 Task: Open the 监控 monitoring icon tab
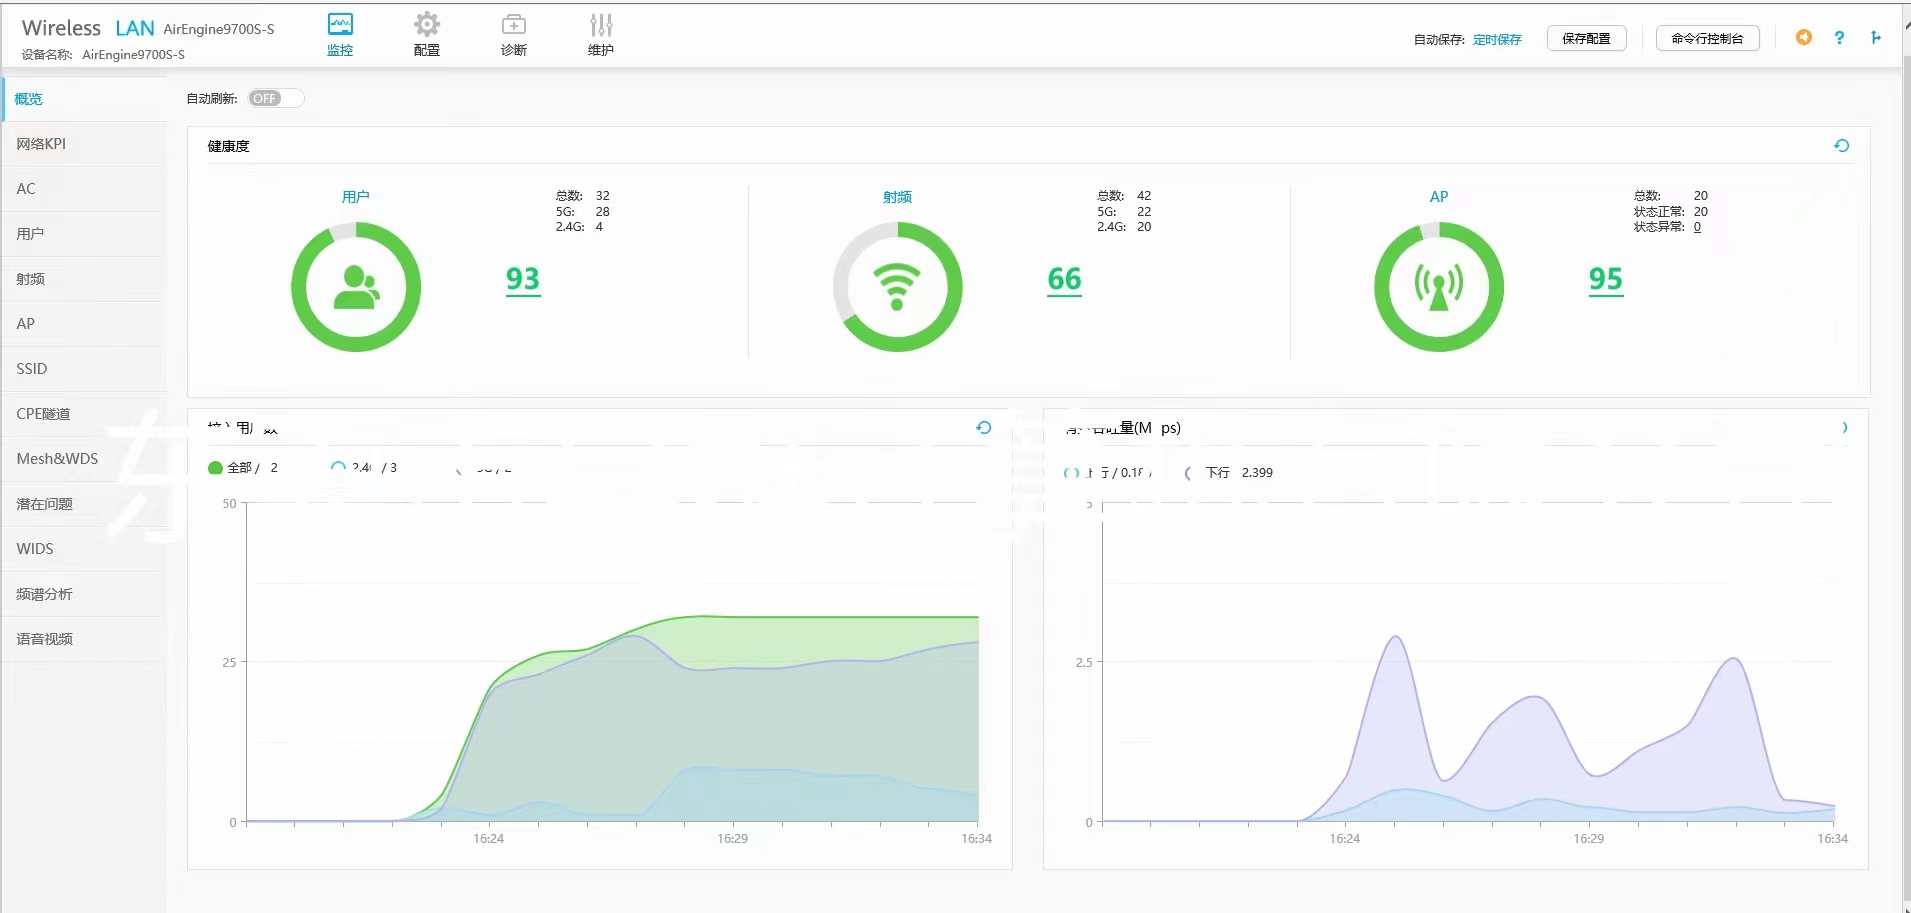click(x=340, y=34)
